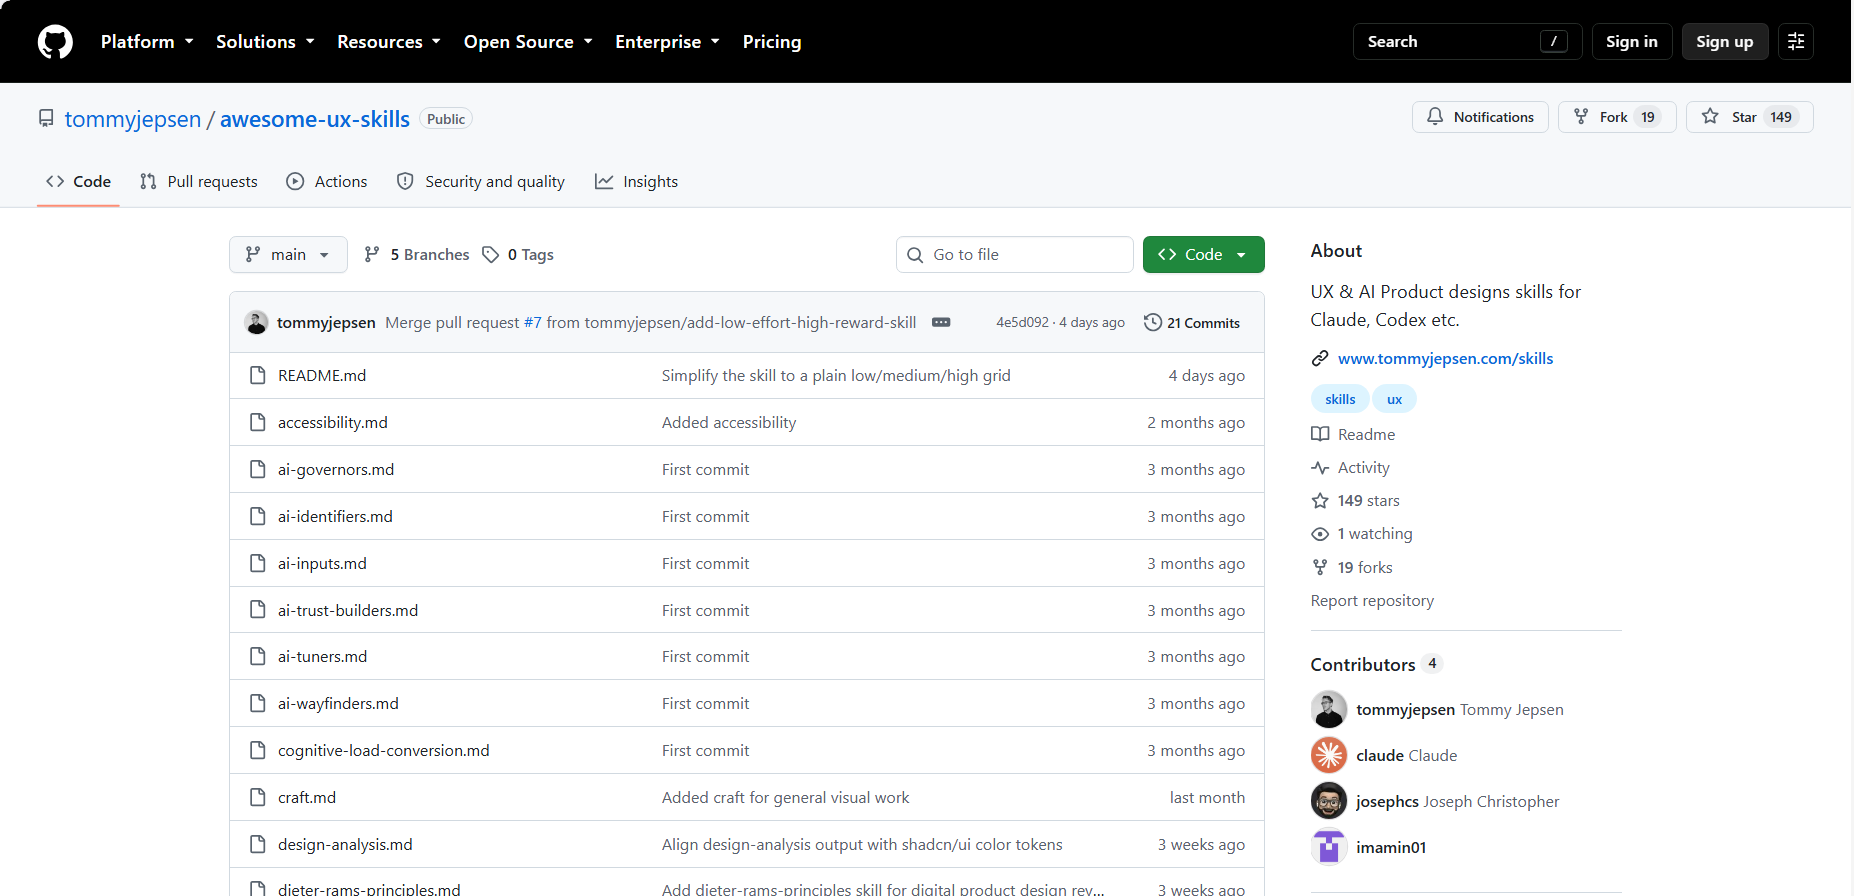Open imamin01 contributor avatar
1854x896 pixels.
pos(1329,847)
